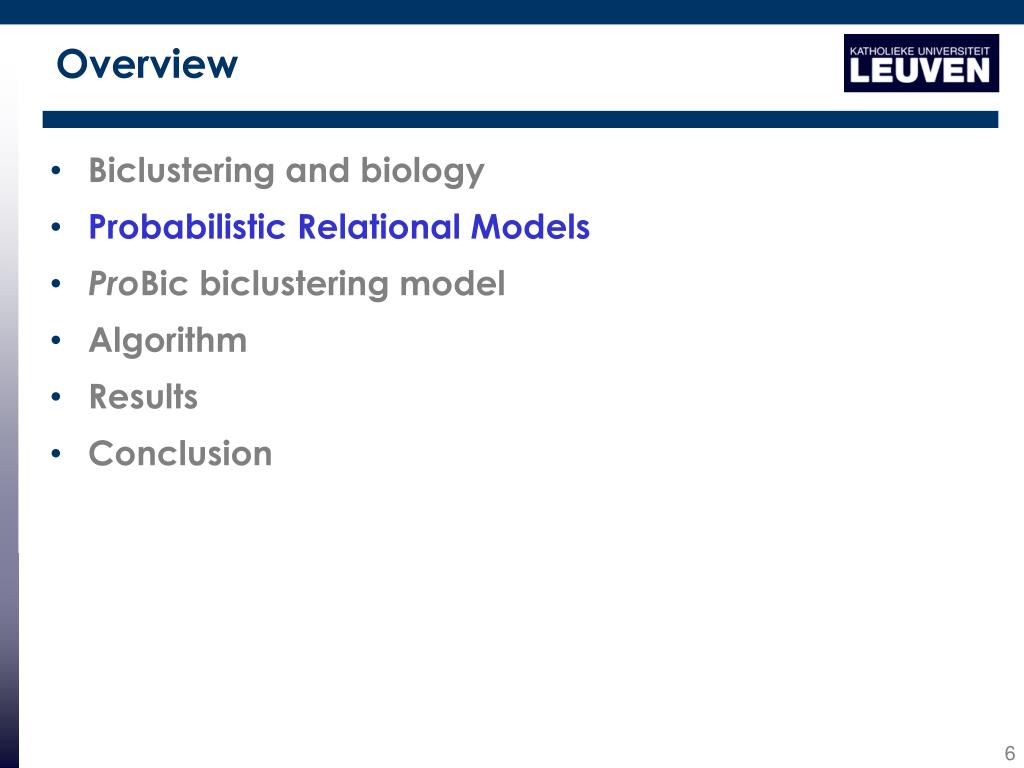
Task: Click the ProBic biclustering model item
Action: pyautogui.click(x=296, y=284)
